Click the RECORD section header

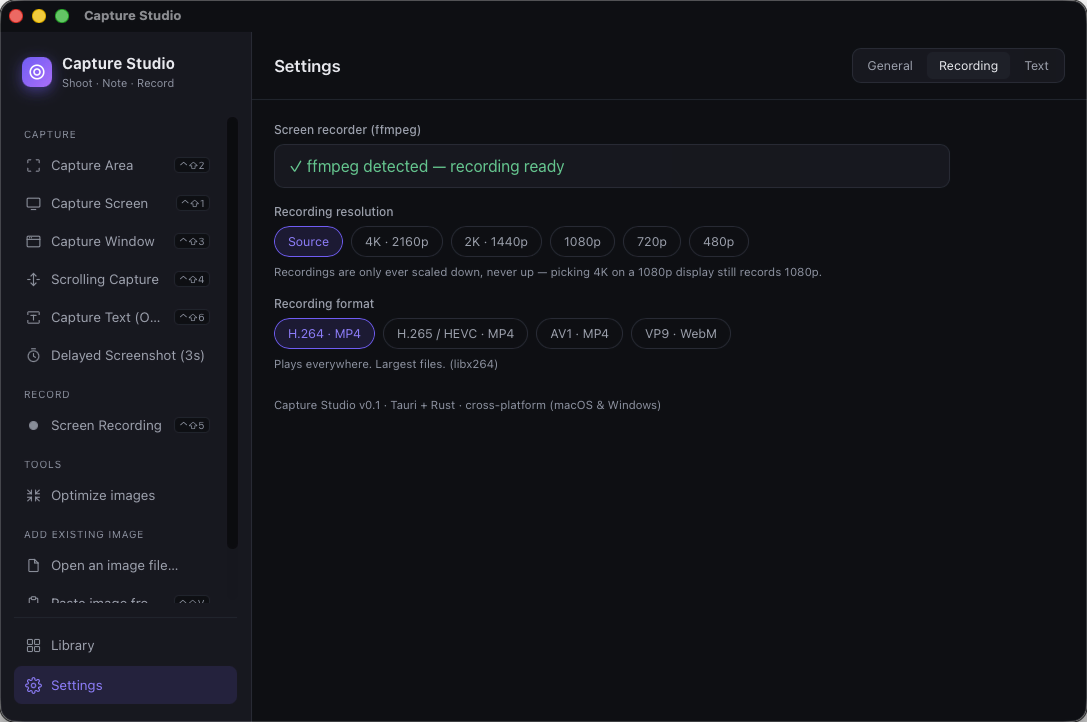pyautogui.click(x=47, y=395)
